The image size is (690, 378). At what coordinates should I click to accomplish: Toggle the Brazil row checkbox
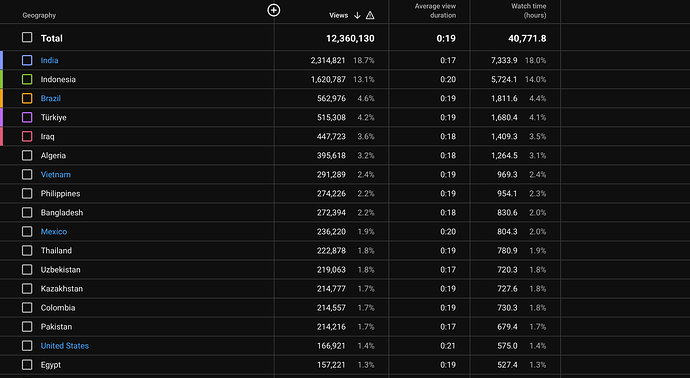pyautogui.click(x=27, y=98)
